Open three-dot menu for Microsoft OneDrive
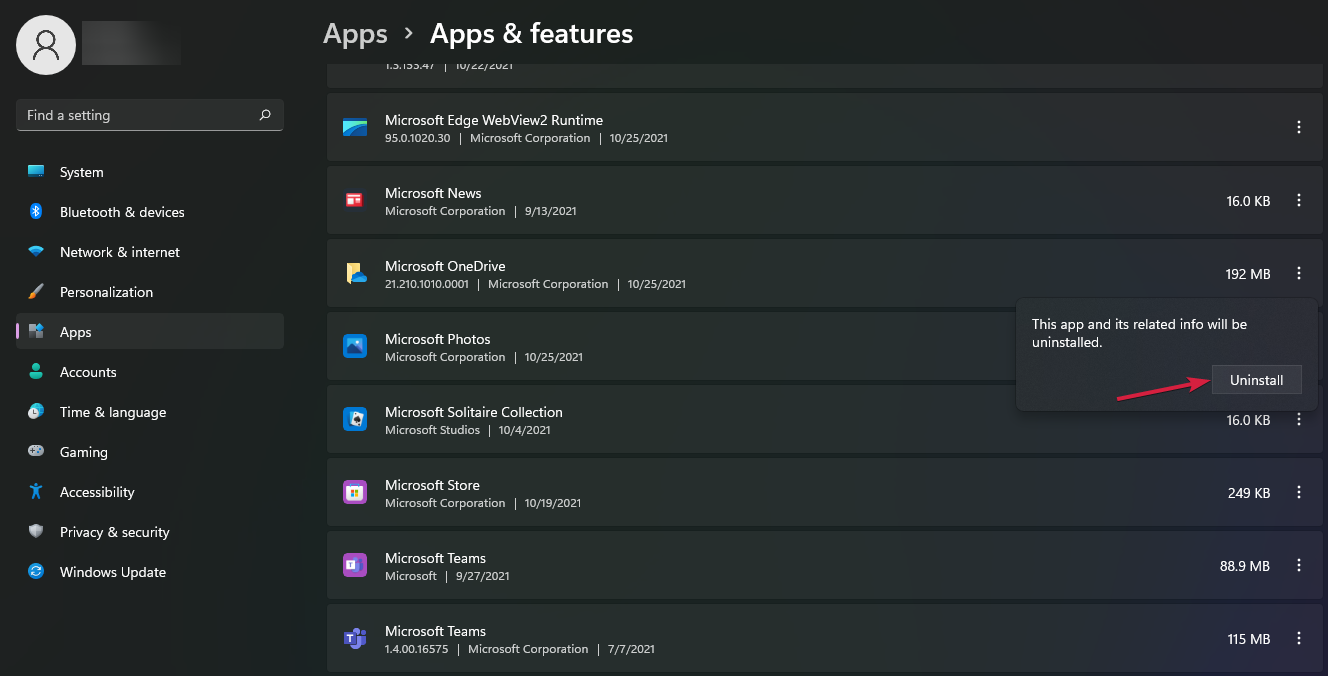 click(1299, 273)
